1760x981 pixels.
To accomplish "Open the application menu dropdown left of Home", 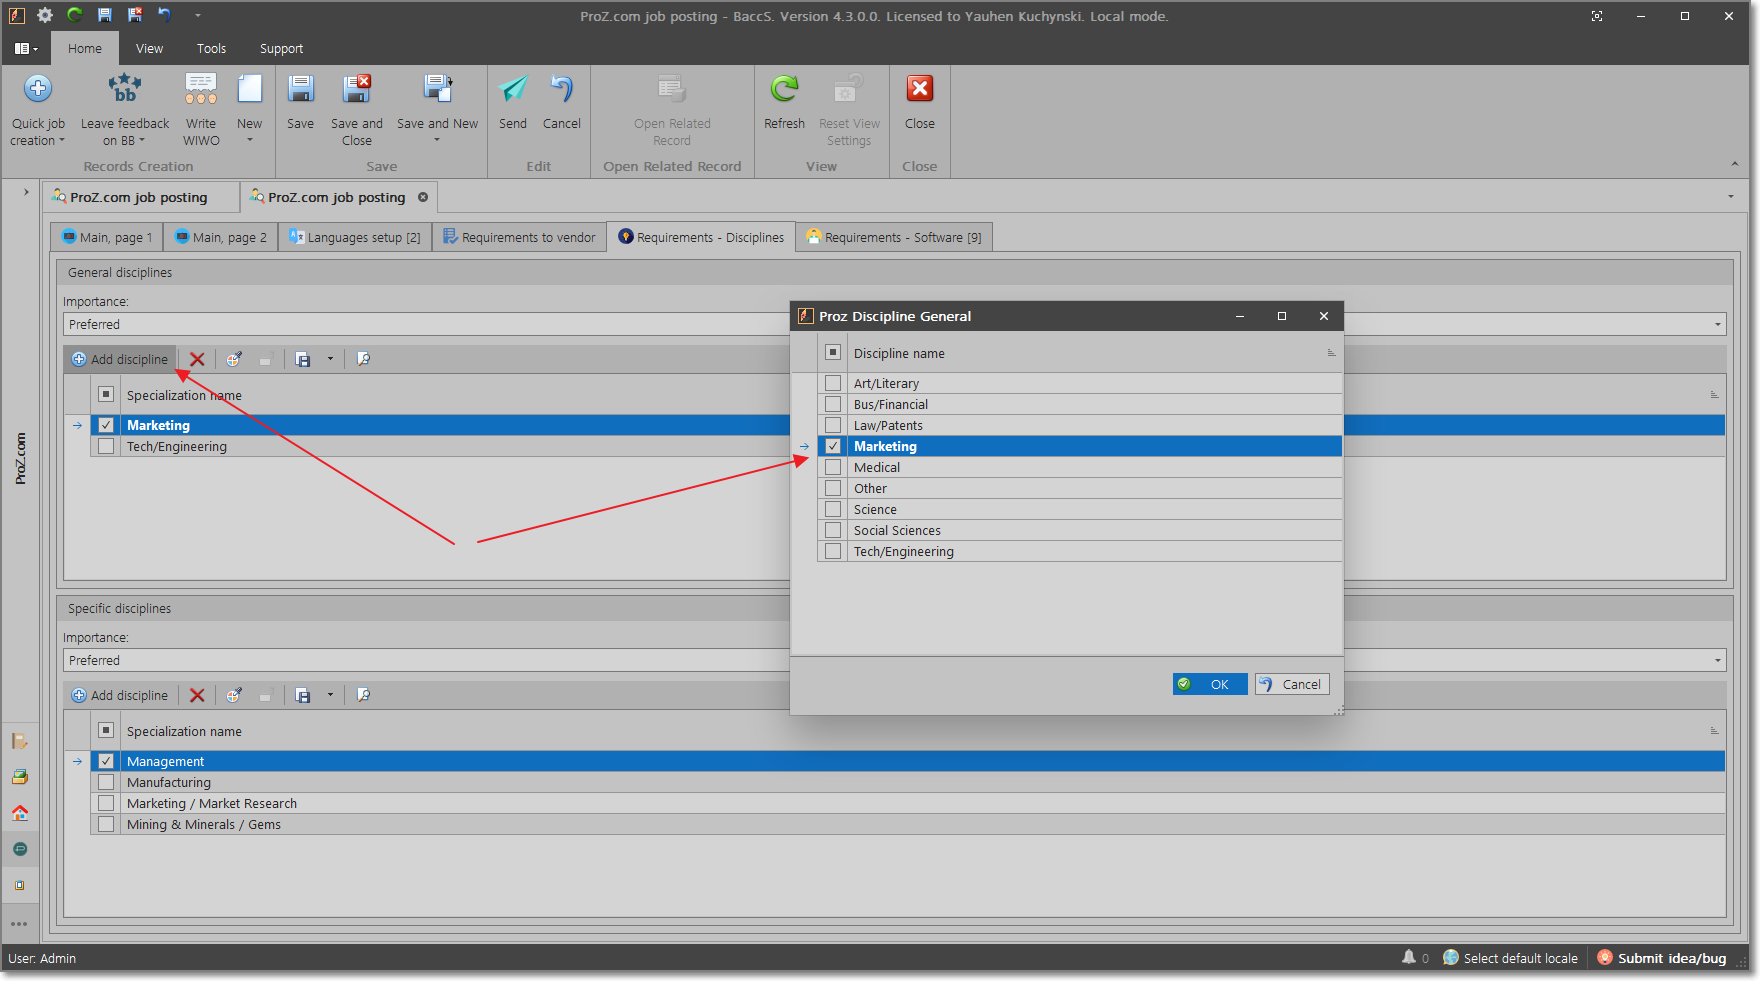I will (x=26, y=48).
